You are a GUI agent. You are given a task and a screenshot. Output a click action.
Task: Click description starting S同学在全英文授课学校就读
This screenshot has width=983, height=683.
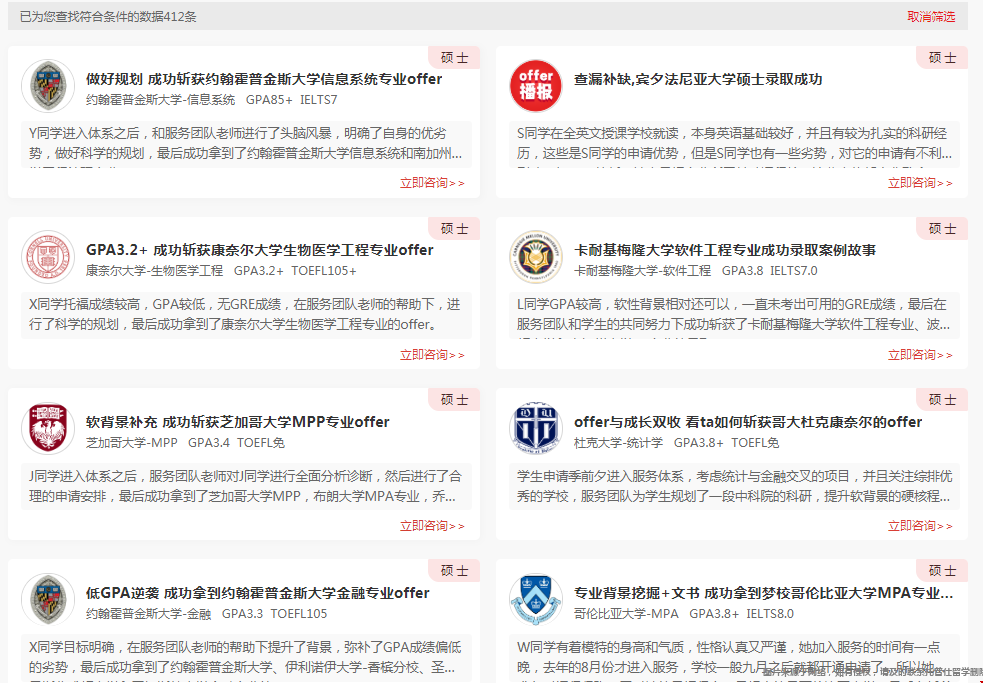[734, 144]
